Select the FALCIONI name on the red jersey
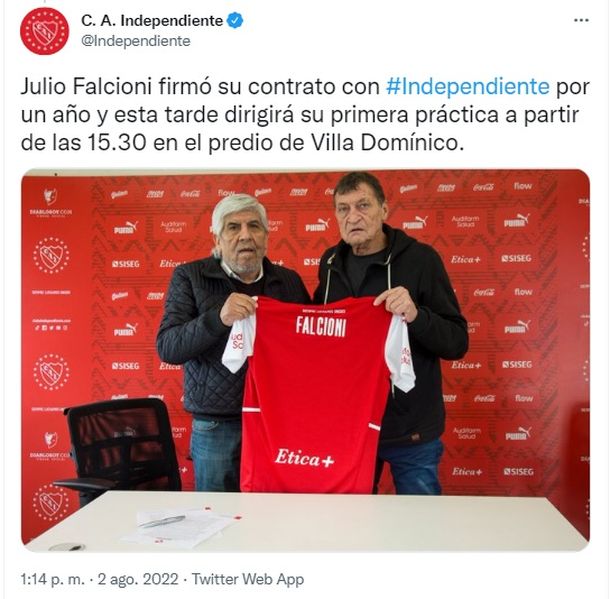 321,326
